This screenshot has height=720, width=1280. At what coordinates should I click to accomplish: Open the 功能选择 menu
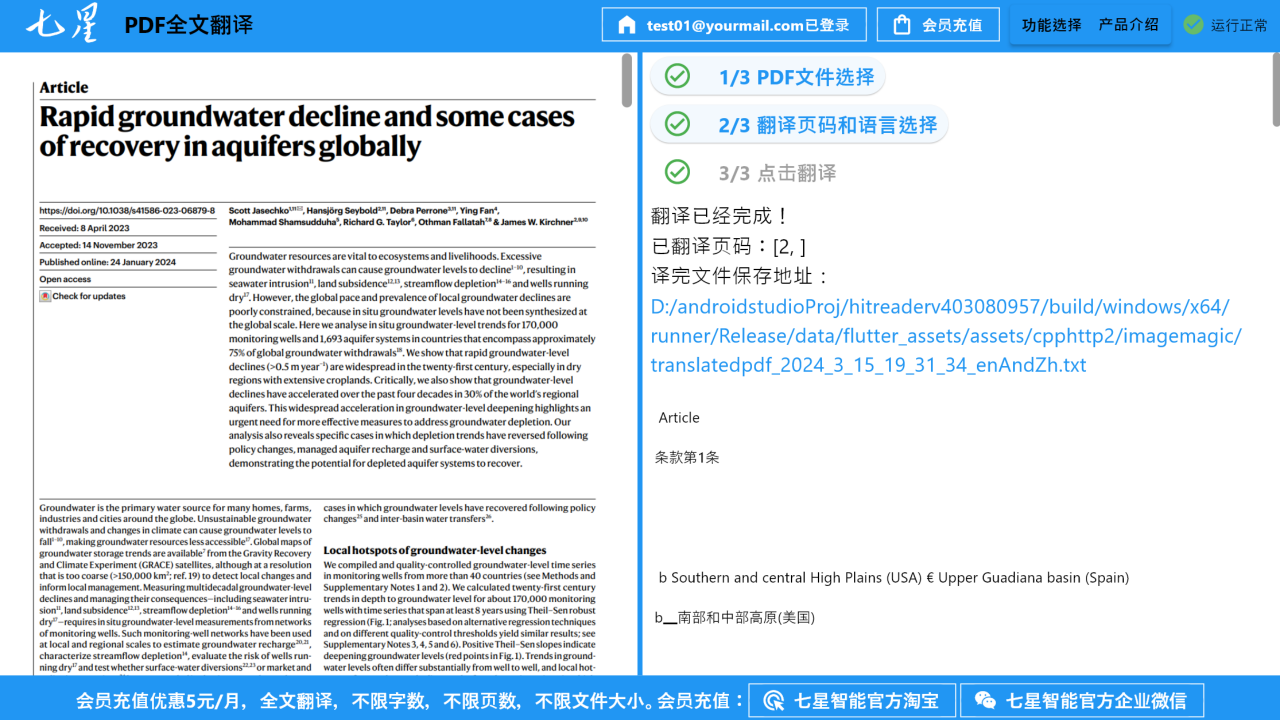tap(1051, 25)
